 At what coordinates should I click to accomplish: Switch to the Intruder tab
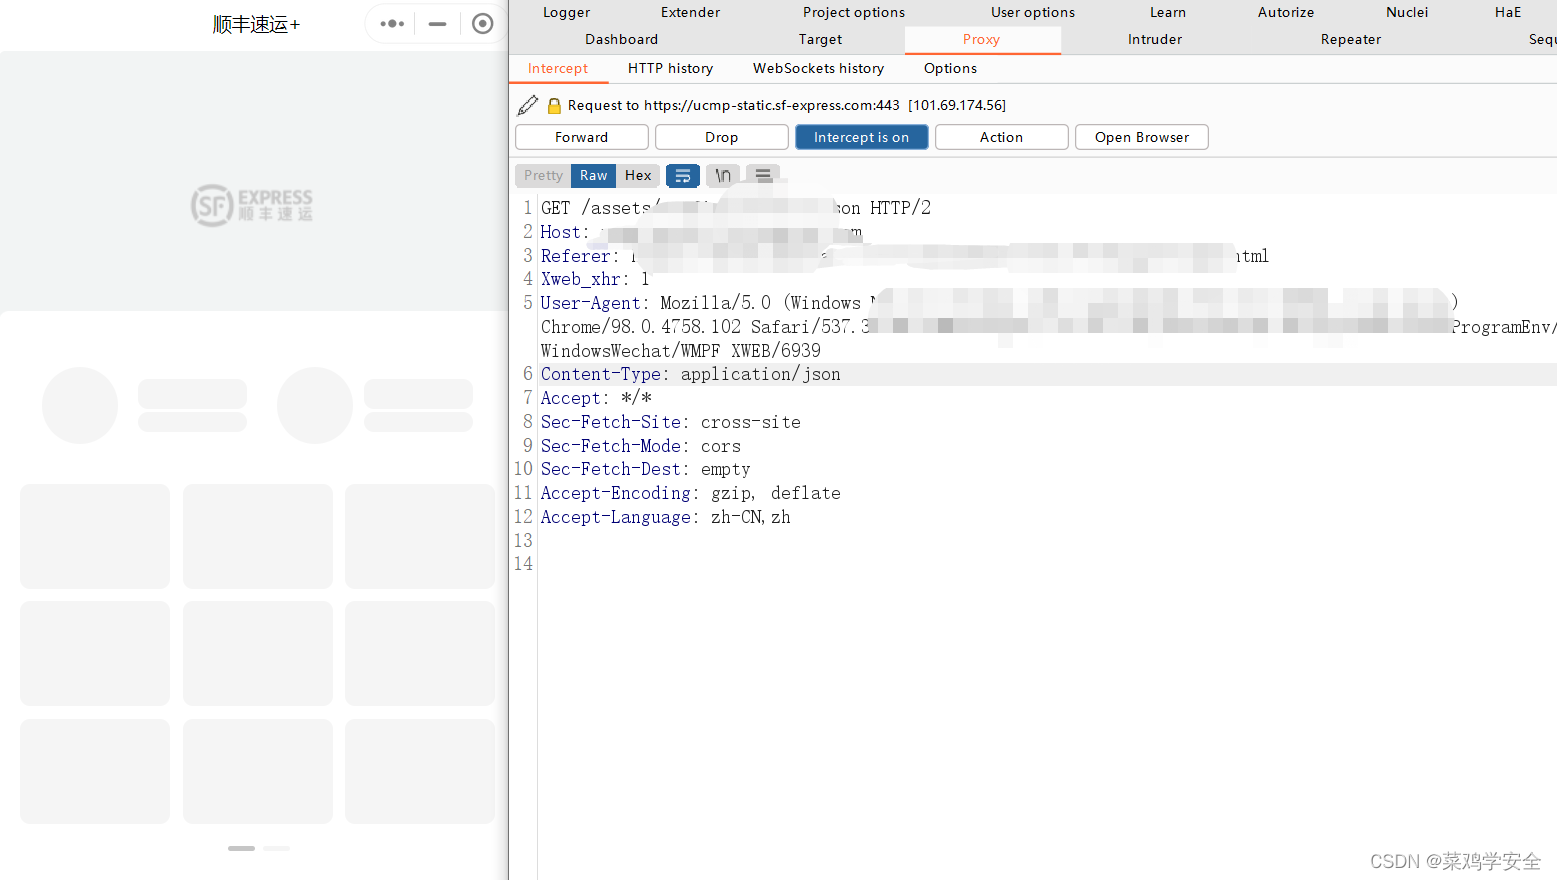[x=1155, y=39]
